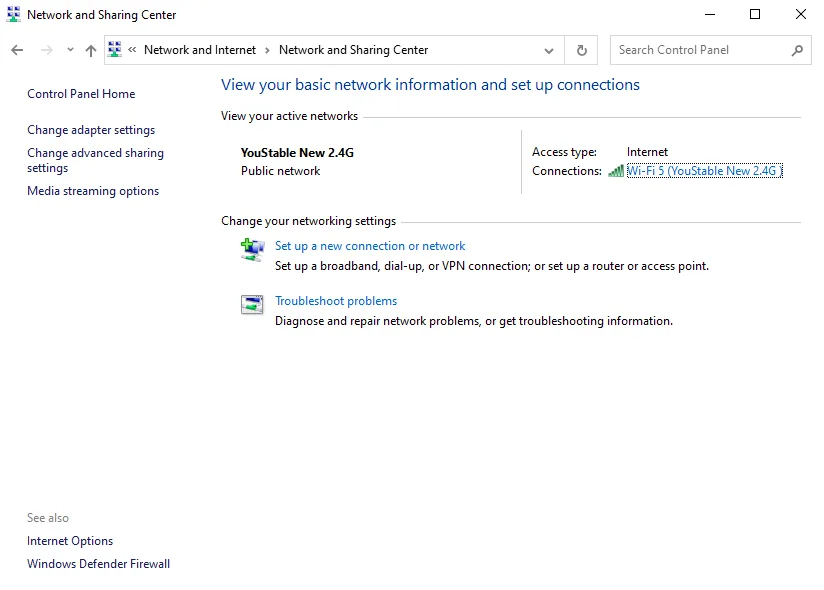This screenshot has width=824, height=590.
Task: Open Change adapter settings
Action: [x=91, y=130]
